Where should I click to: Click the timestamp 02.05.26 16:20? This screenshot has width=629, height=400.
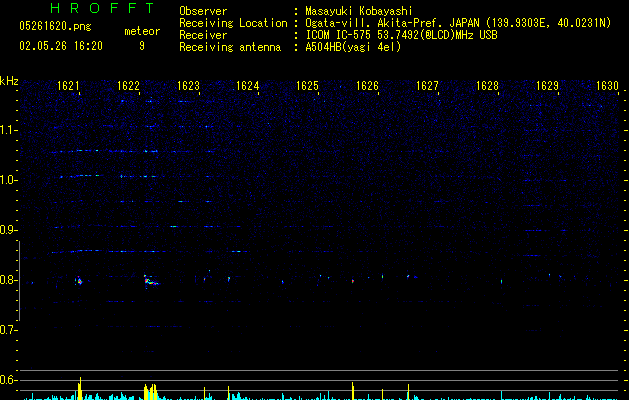[x=61, y=46]
